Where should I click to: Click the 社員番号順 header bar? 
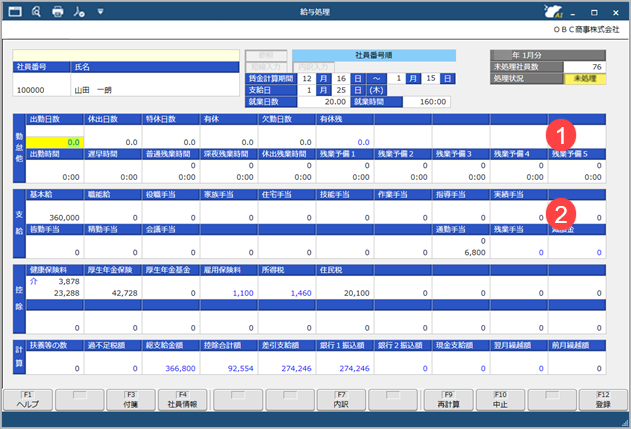(x=374, y=55)
